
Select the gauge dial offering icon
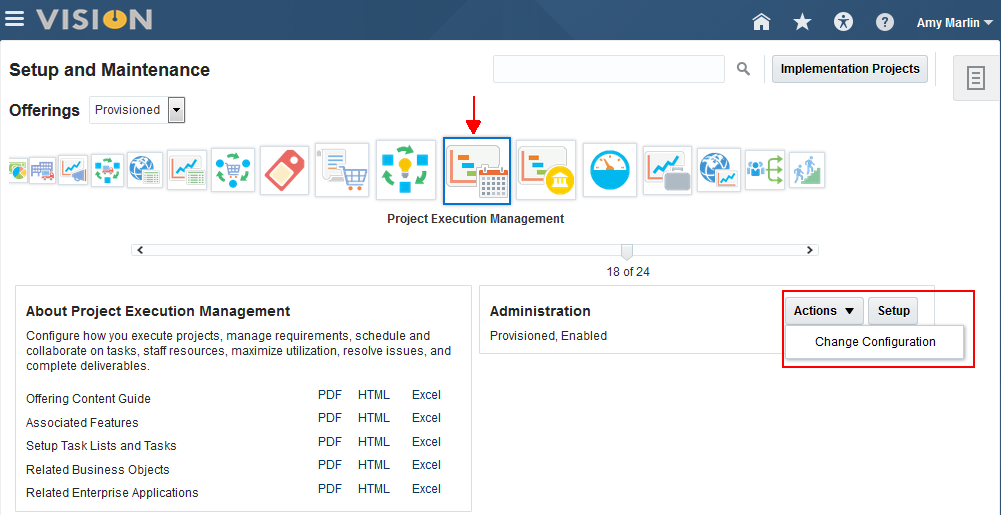coord(610,170)
